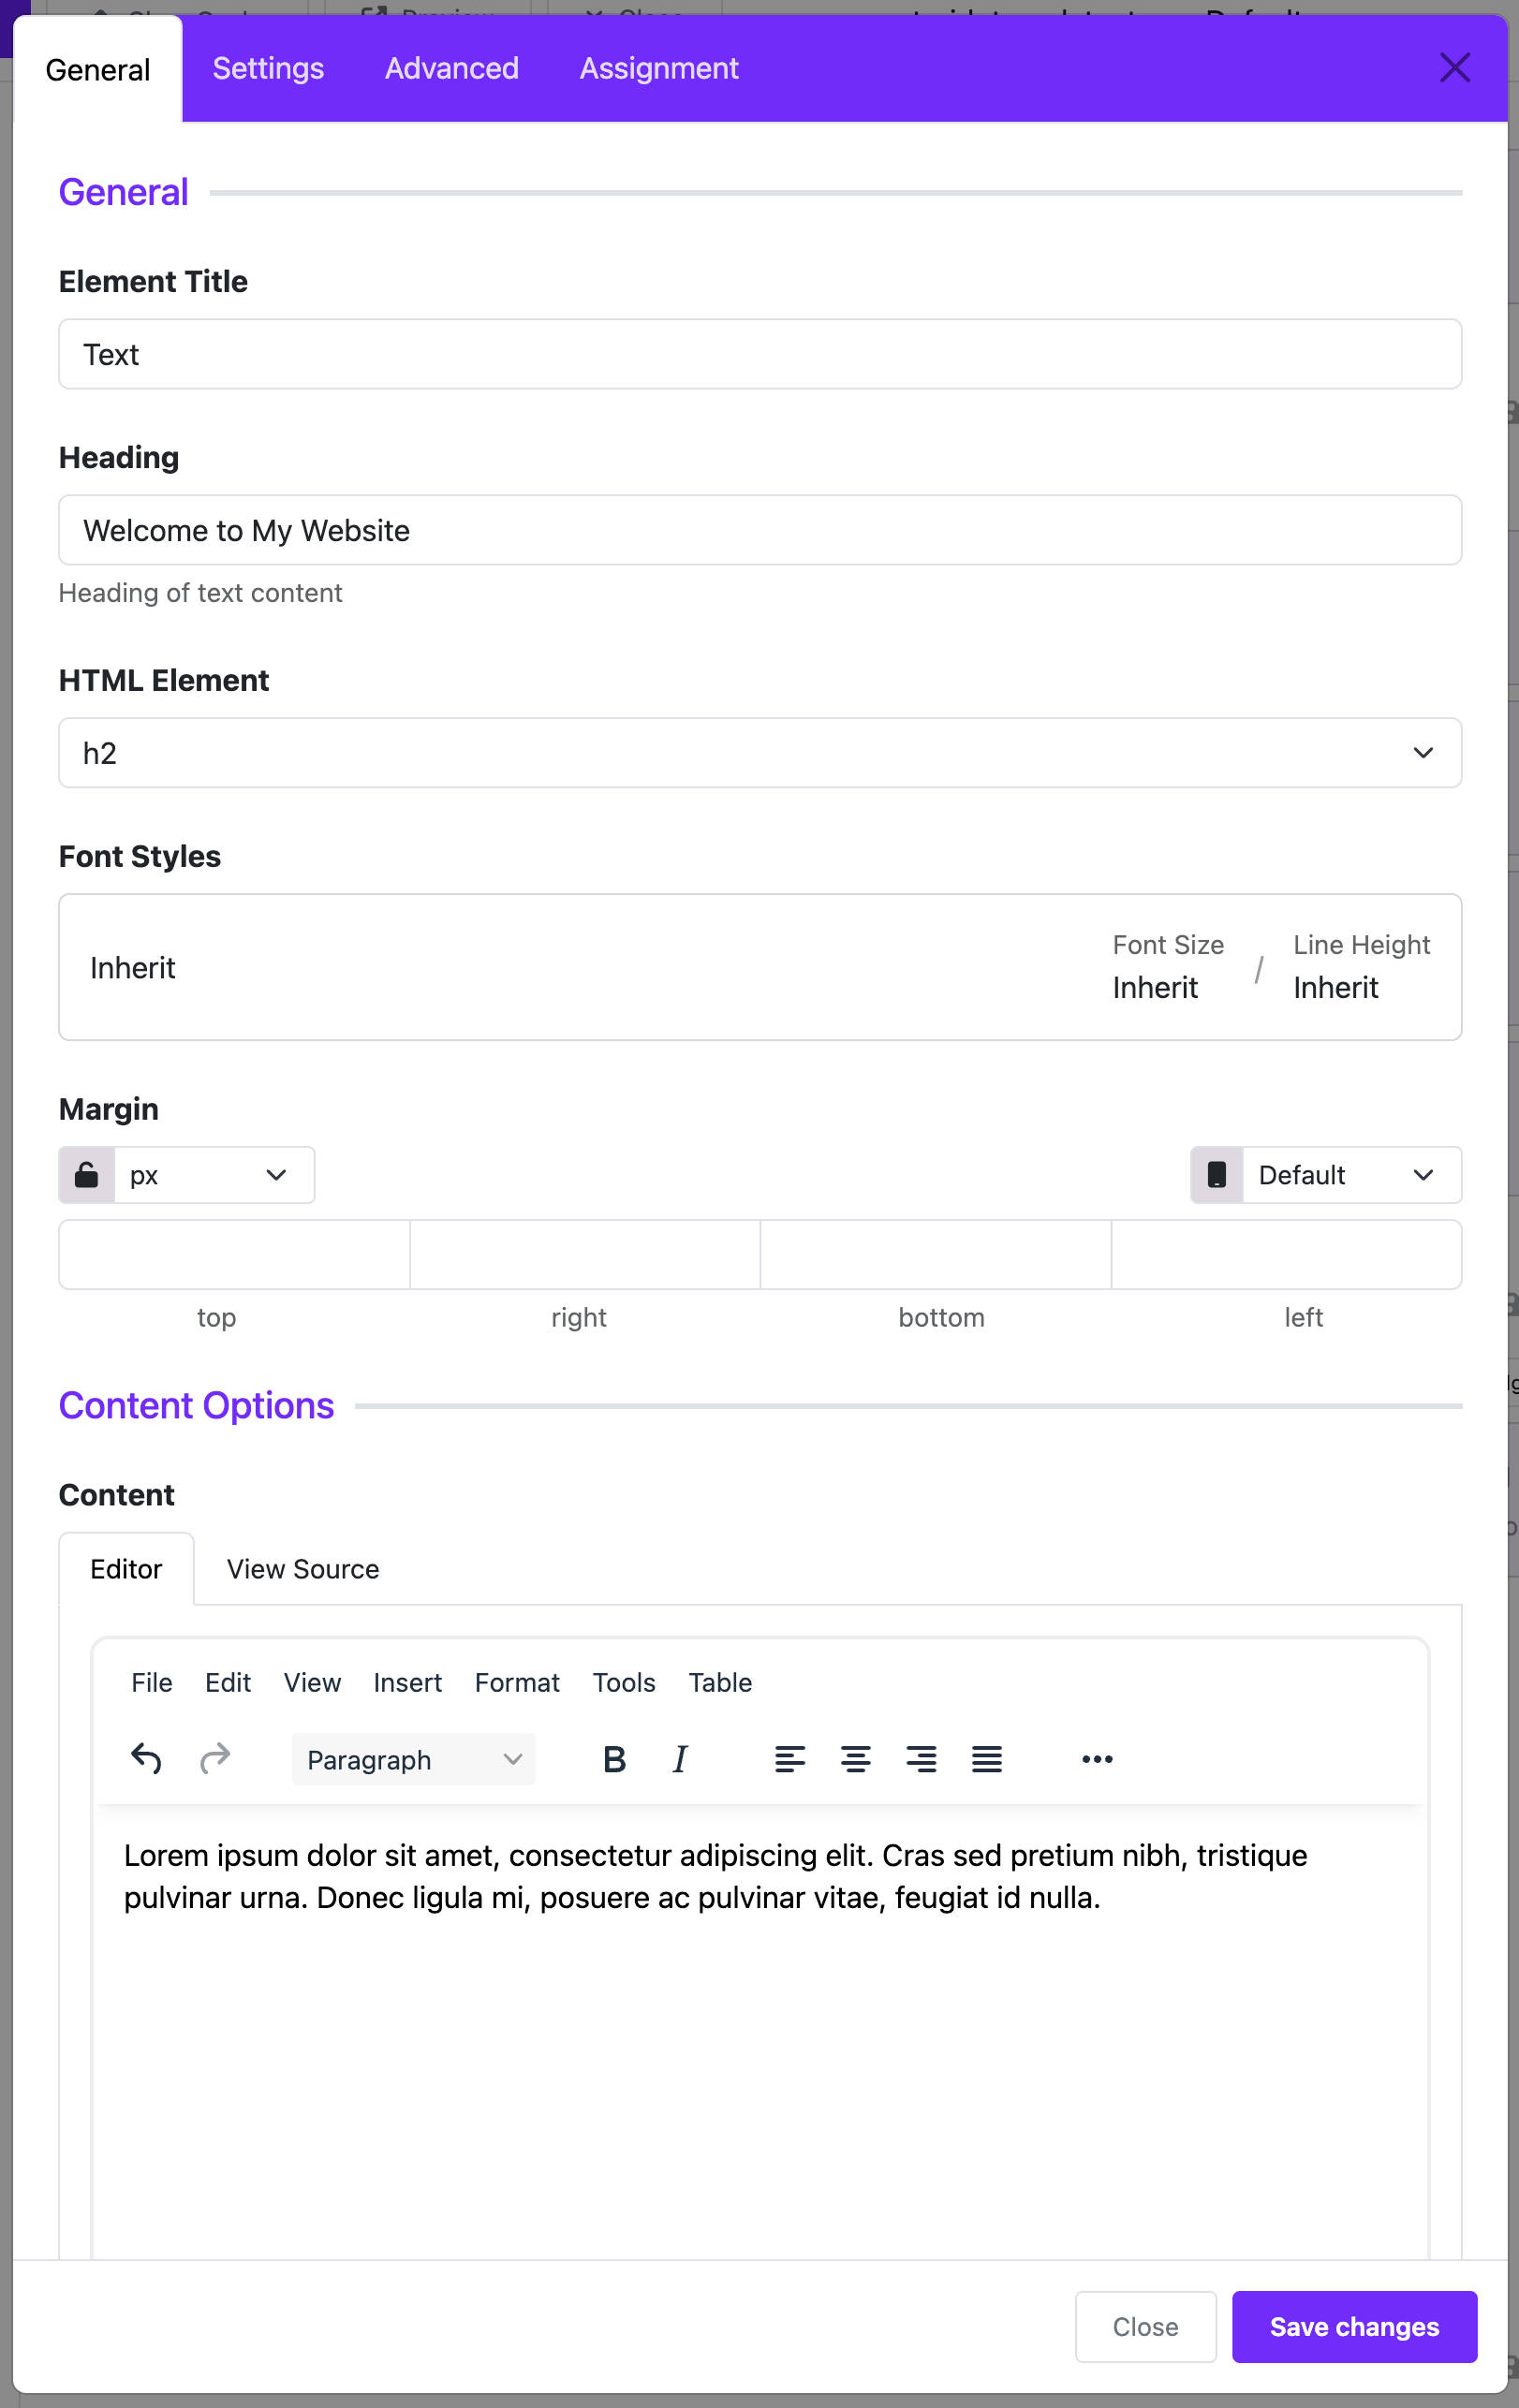Click the Redo arrow in editor toolbar
Image resolution: width=1519 pixels, height=2408 pixels.
pos(215,1758)
